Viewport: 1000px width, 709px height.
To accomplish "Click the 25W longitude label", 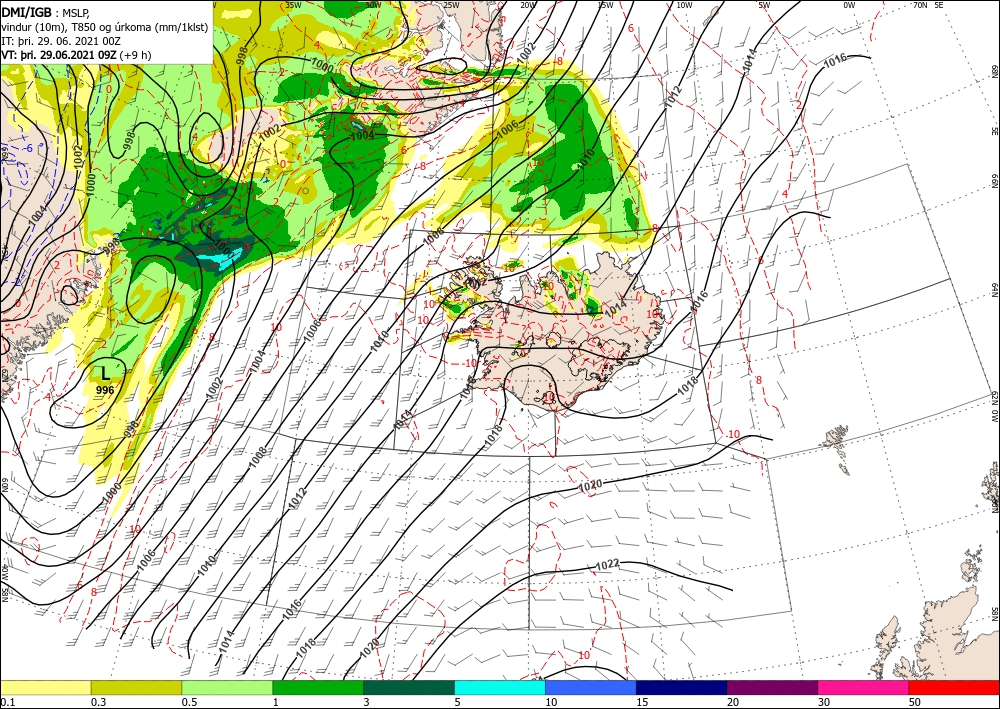I will [x=450, y=5].
